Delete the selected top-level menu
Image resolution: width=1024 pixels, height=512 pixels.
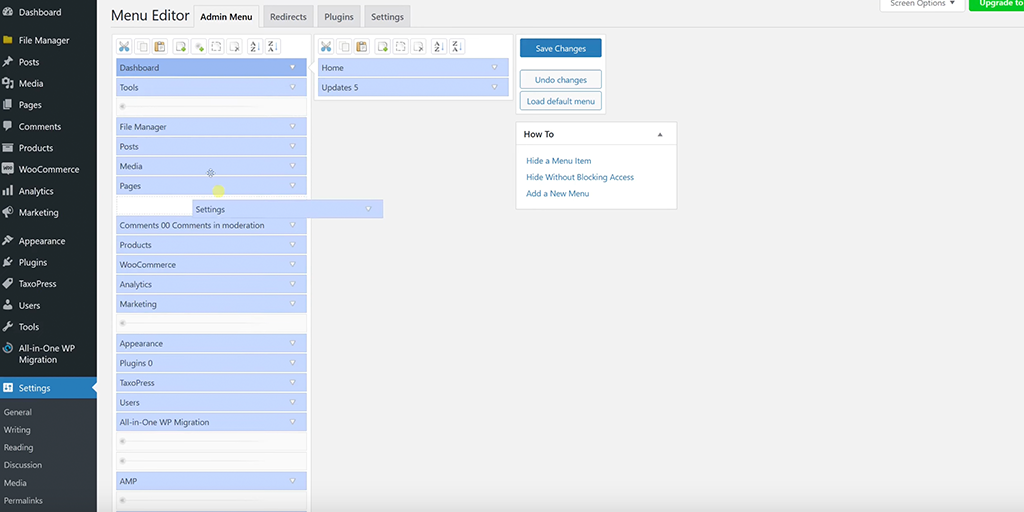point(235,46)
